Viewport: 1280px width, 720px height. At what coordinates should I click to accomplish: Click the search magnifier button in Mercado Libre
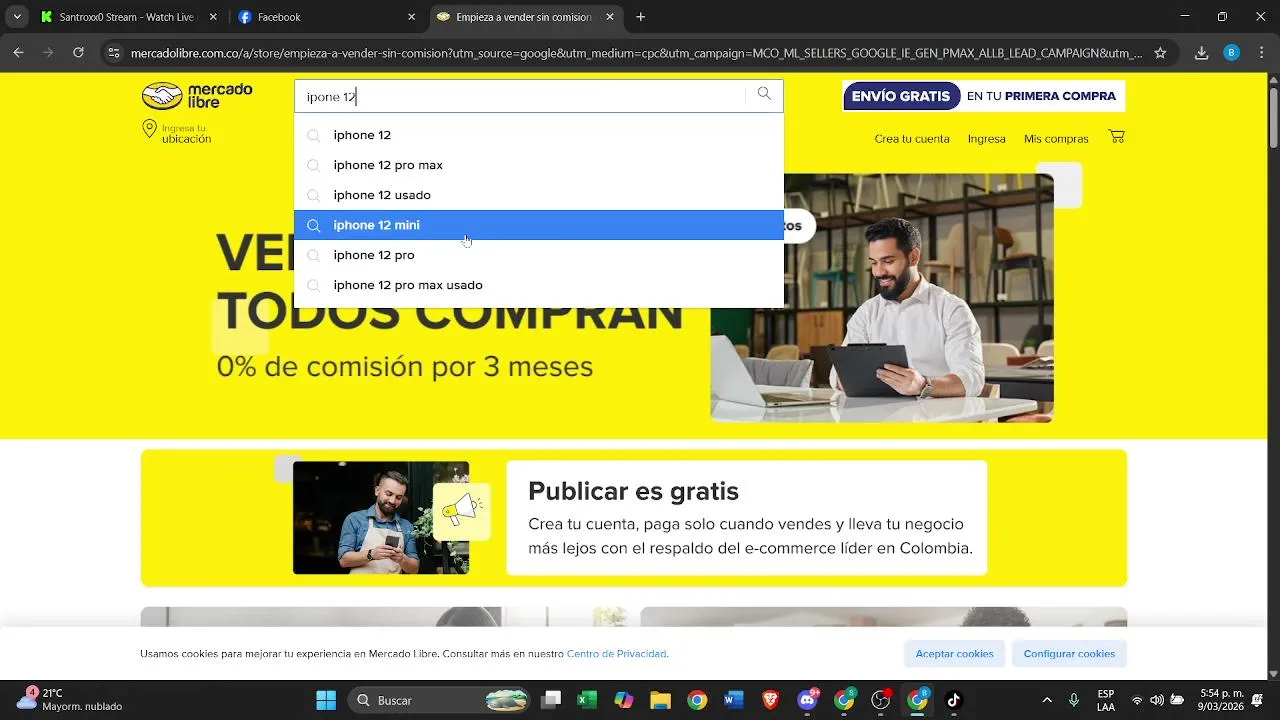pyautogui.click(x=764, y=94)
